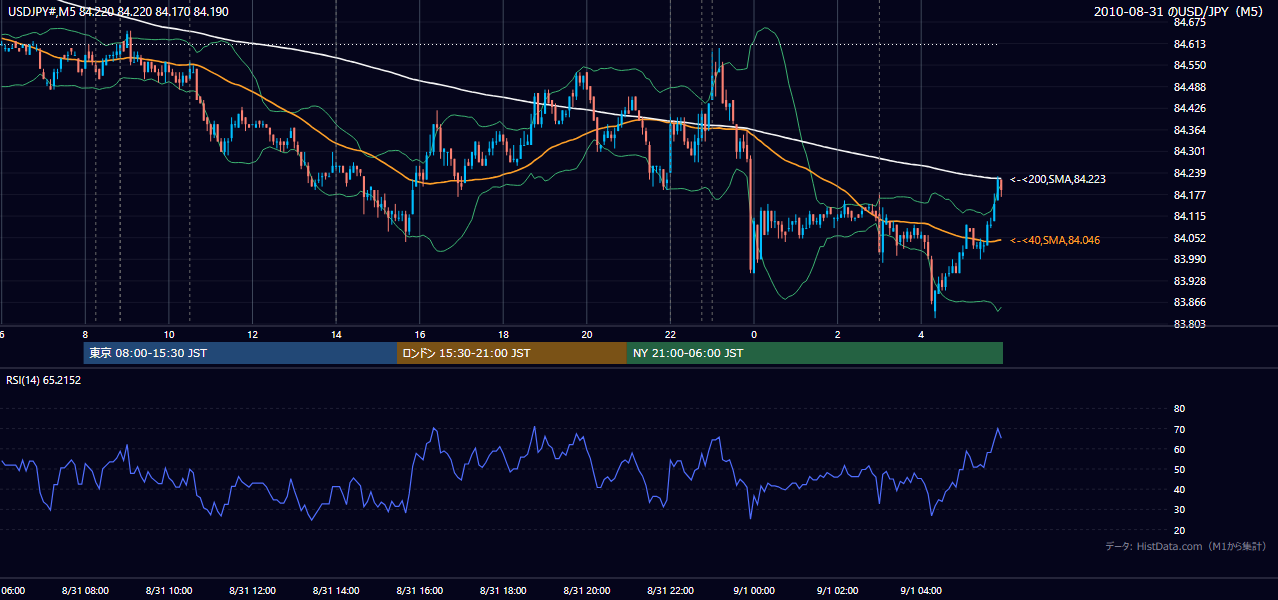Click RSI scale level 30
This screenshot has height=600, width=1278.
pos(1179,510)
